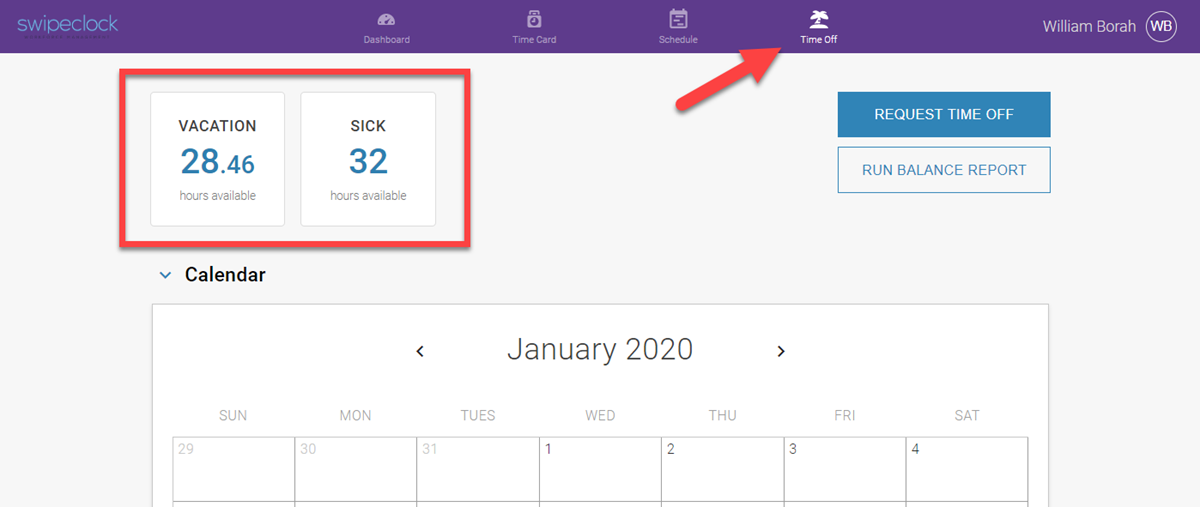Viewport: 1200px width, 507px height.
Task: Select January 2 calendar cell
Action: [722, 468]
